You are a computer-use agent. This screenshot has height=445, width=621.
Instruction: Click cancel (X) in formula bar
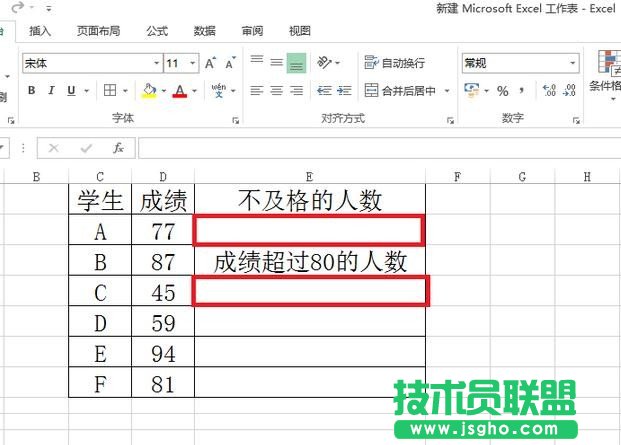[53, 148]
